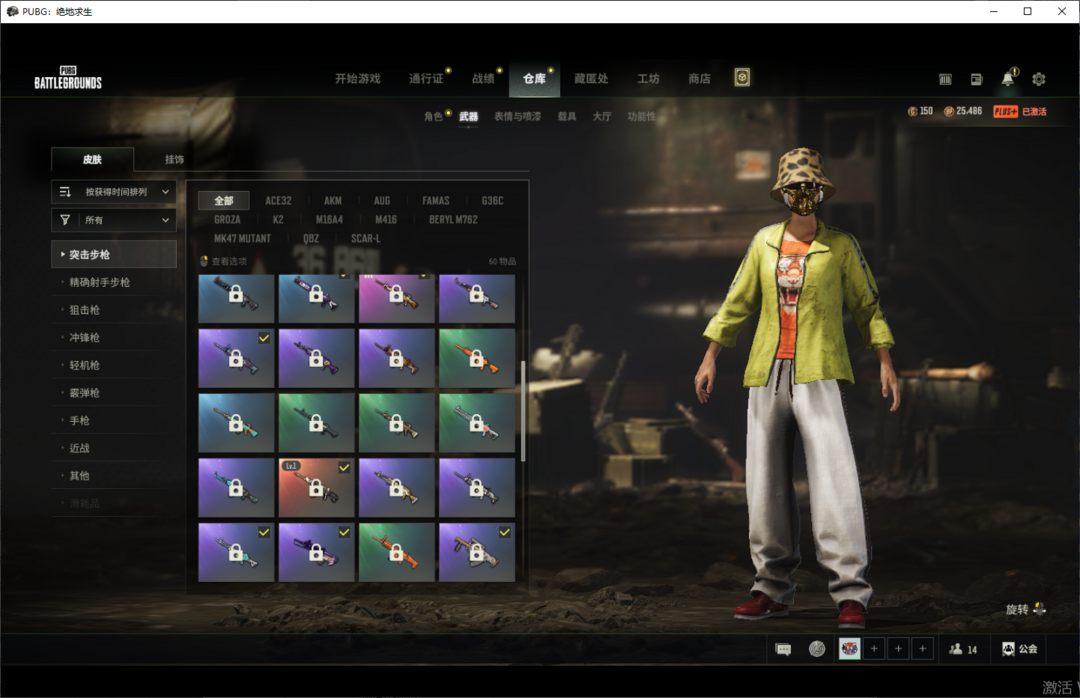Open the locker icon left of the news icon
Viewport: 1080px width, 698px height.
click(x=945, y=79)
